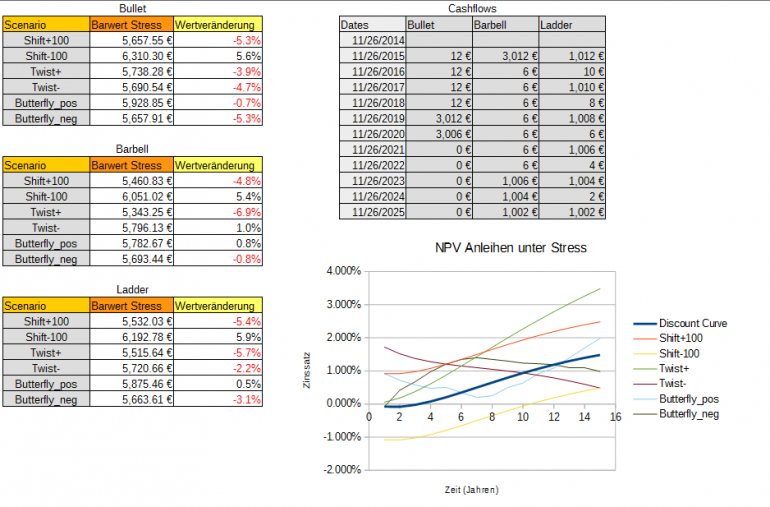Select the chart title NPV Anleihen unter Stress

point(511,248)
